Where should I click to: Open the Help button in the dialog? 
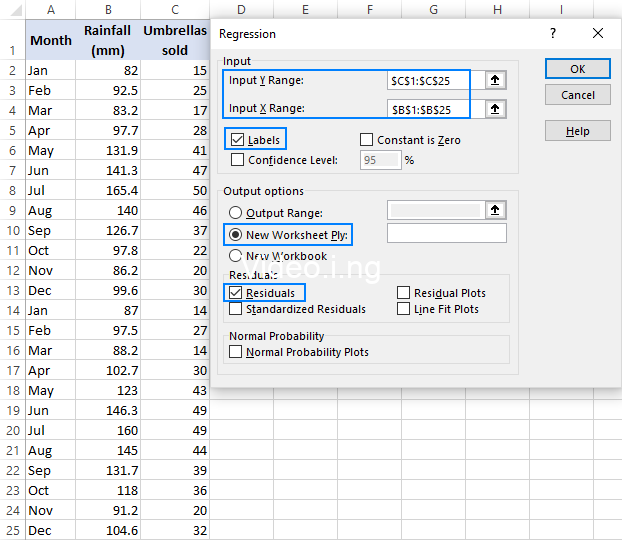point(578,131)
